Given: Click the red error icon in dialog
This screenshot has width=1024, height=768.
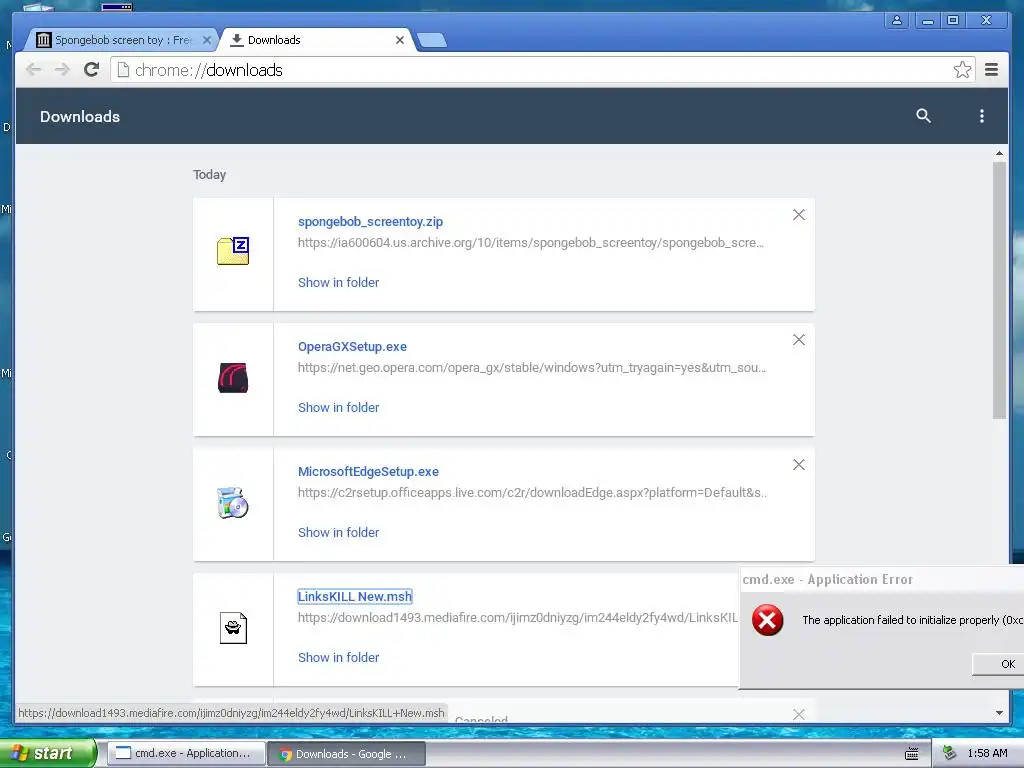Looking at the screenshot, I should pos(767,620).
